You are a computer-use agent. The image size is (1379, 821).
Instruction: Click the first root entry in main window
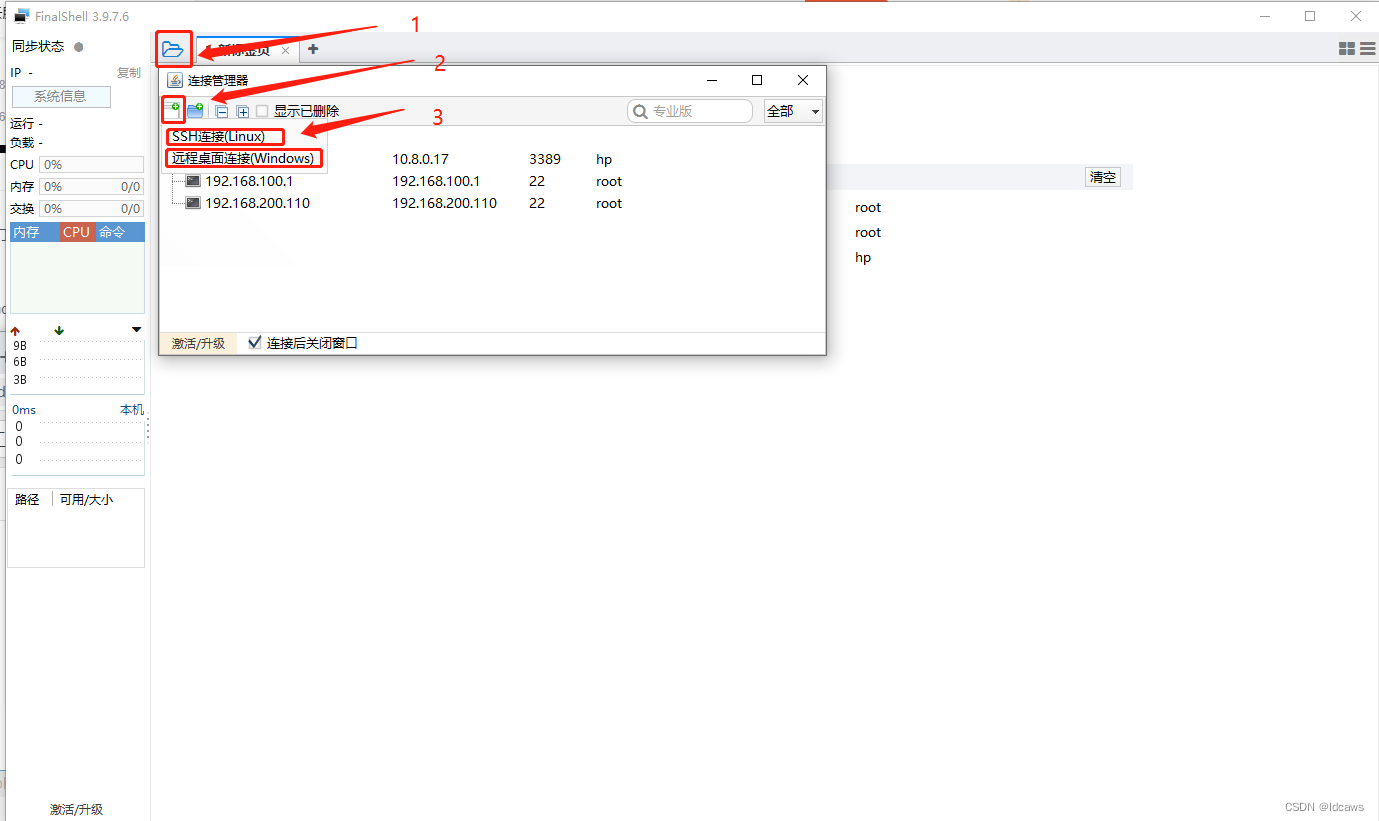click(x=868, y=207)
